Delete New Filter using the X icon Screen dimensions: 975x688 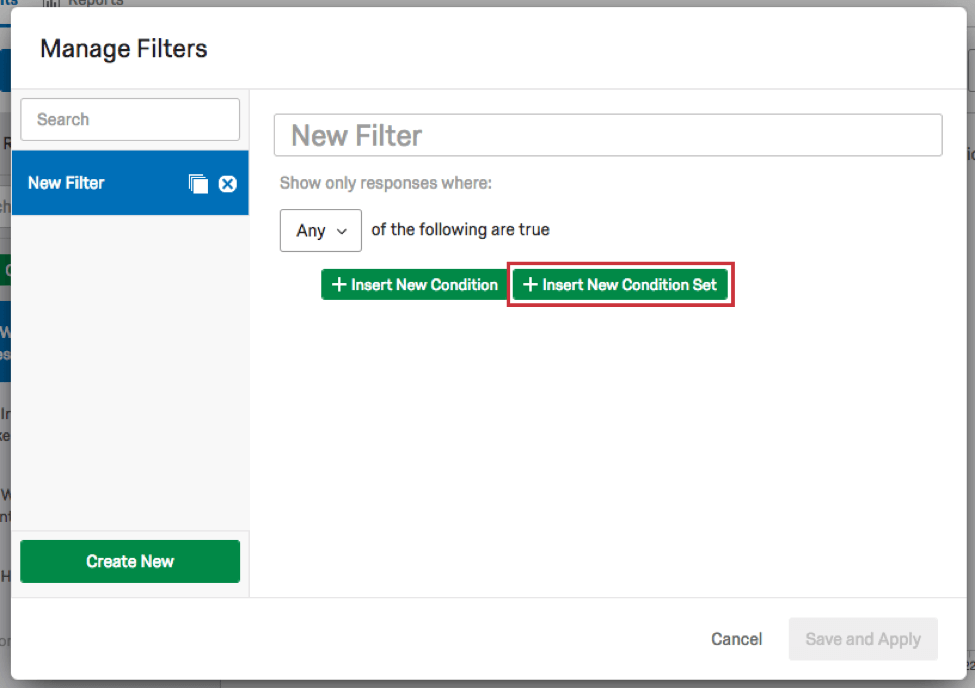pyautogui.click(x=227, y=183)
